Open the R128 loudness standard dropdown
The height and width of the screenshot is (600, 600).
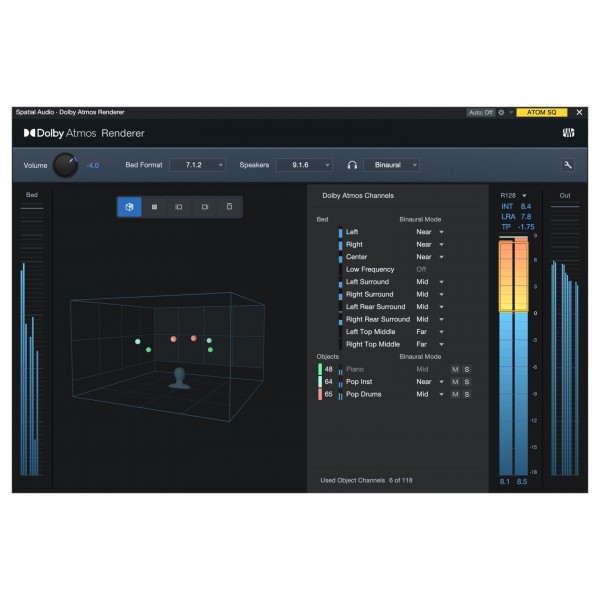(x=513, y=196)
